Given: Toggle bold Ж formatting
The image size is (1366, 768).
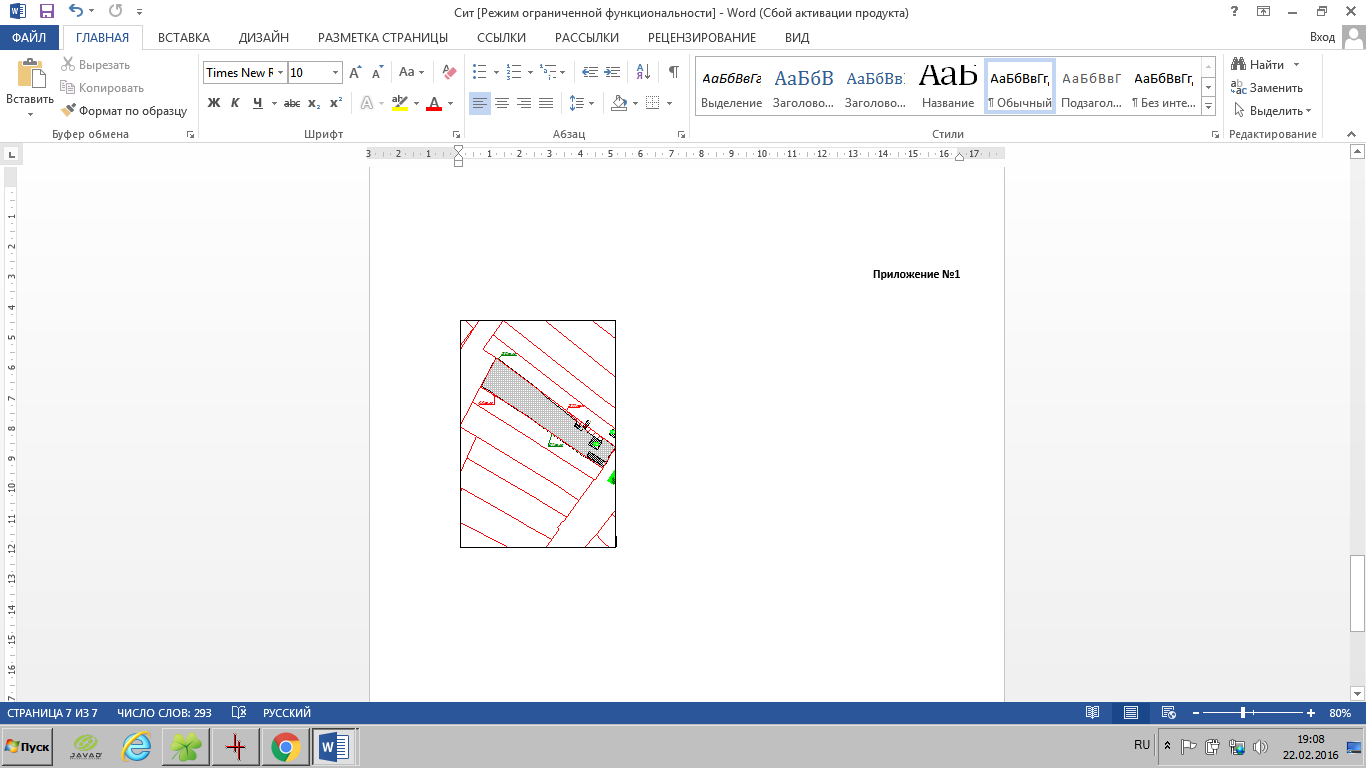Looking at the screenshot, I should [x=213, y=103].
